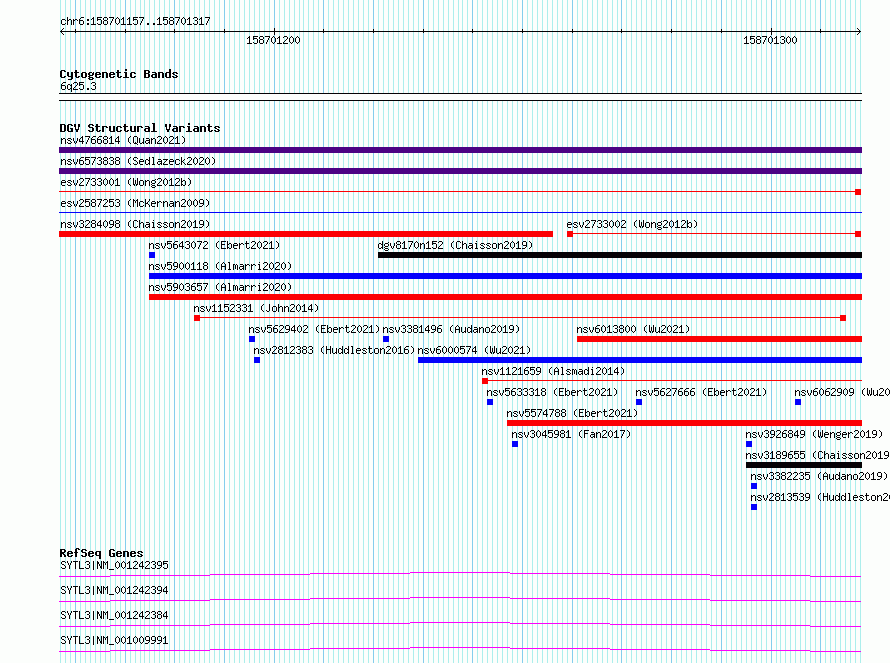Click the nsv6000574 (Wu2021) blue bar

click(640, 360)
